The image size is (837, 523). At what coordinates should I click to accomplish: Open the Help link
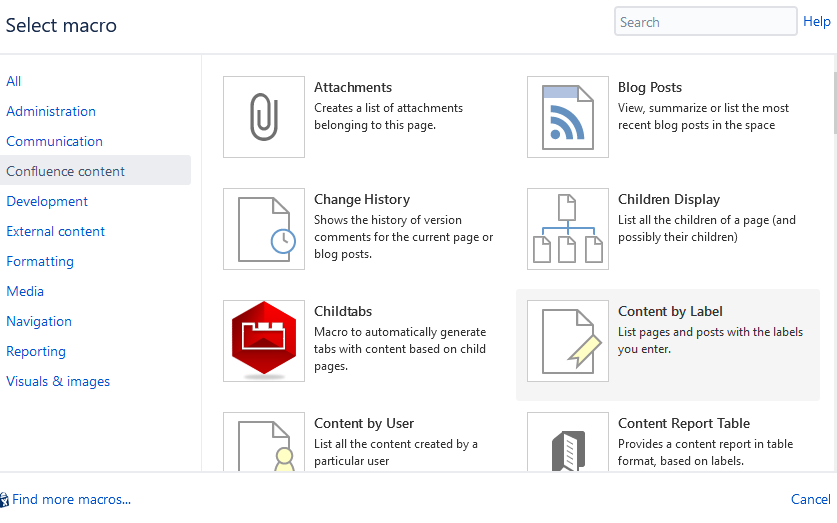817,21
